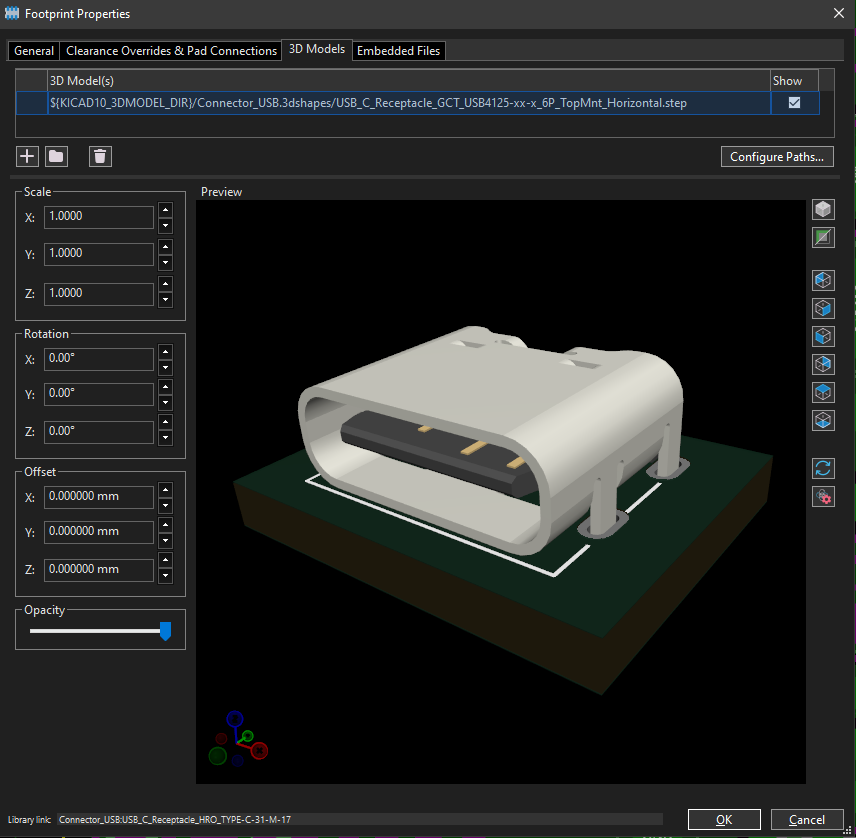The image size is (856, 838).
Task: Toggle orthographic projection cube icon
Action: (823, 210)
